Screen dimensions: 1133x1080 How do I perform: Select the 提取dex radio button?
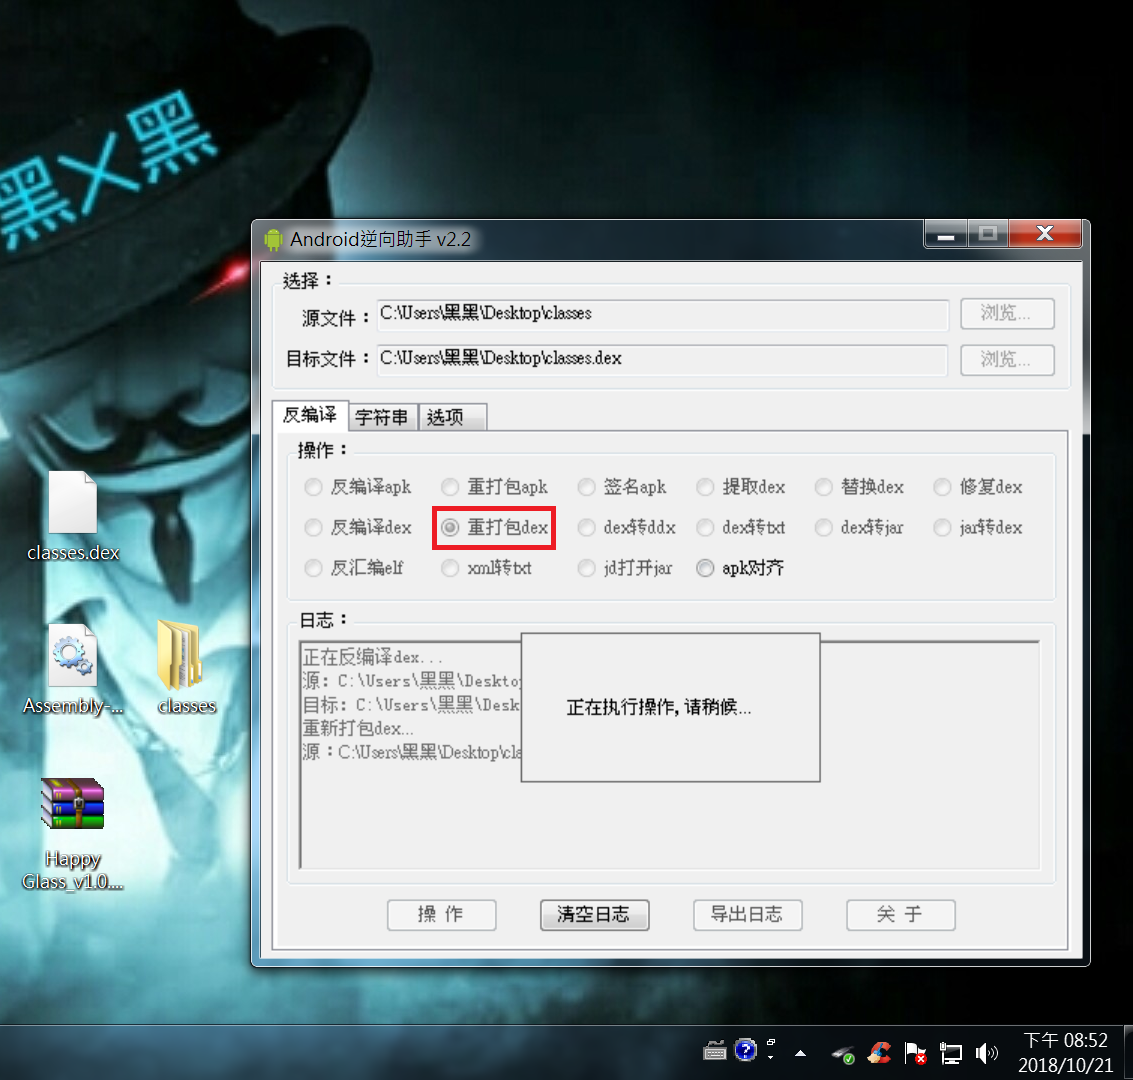(741, 487)
